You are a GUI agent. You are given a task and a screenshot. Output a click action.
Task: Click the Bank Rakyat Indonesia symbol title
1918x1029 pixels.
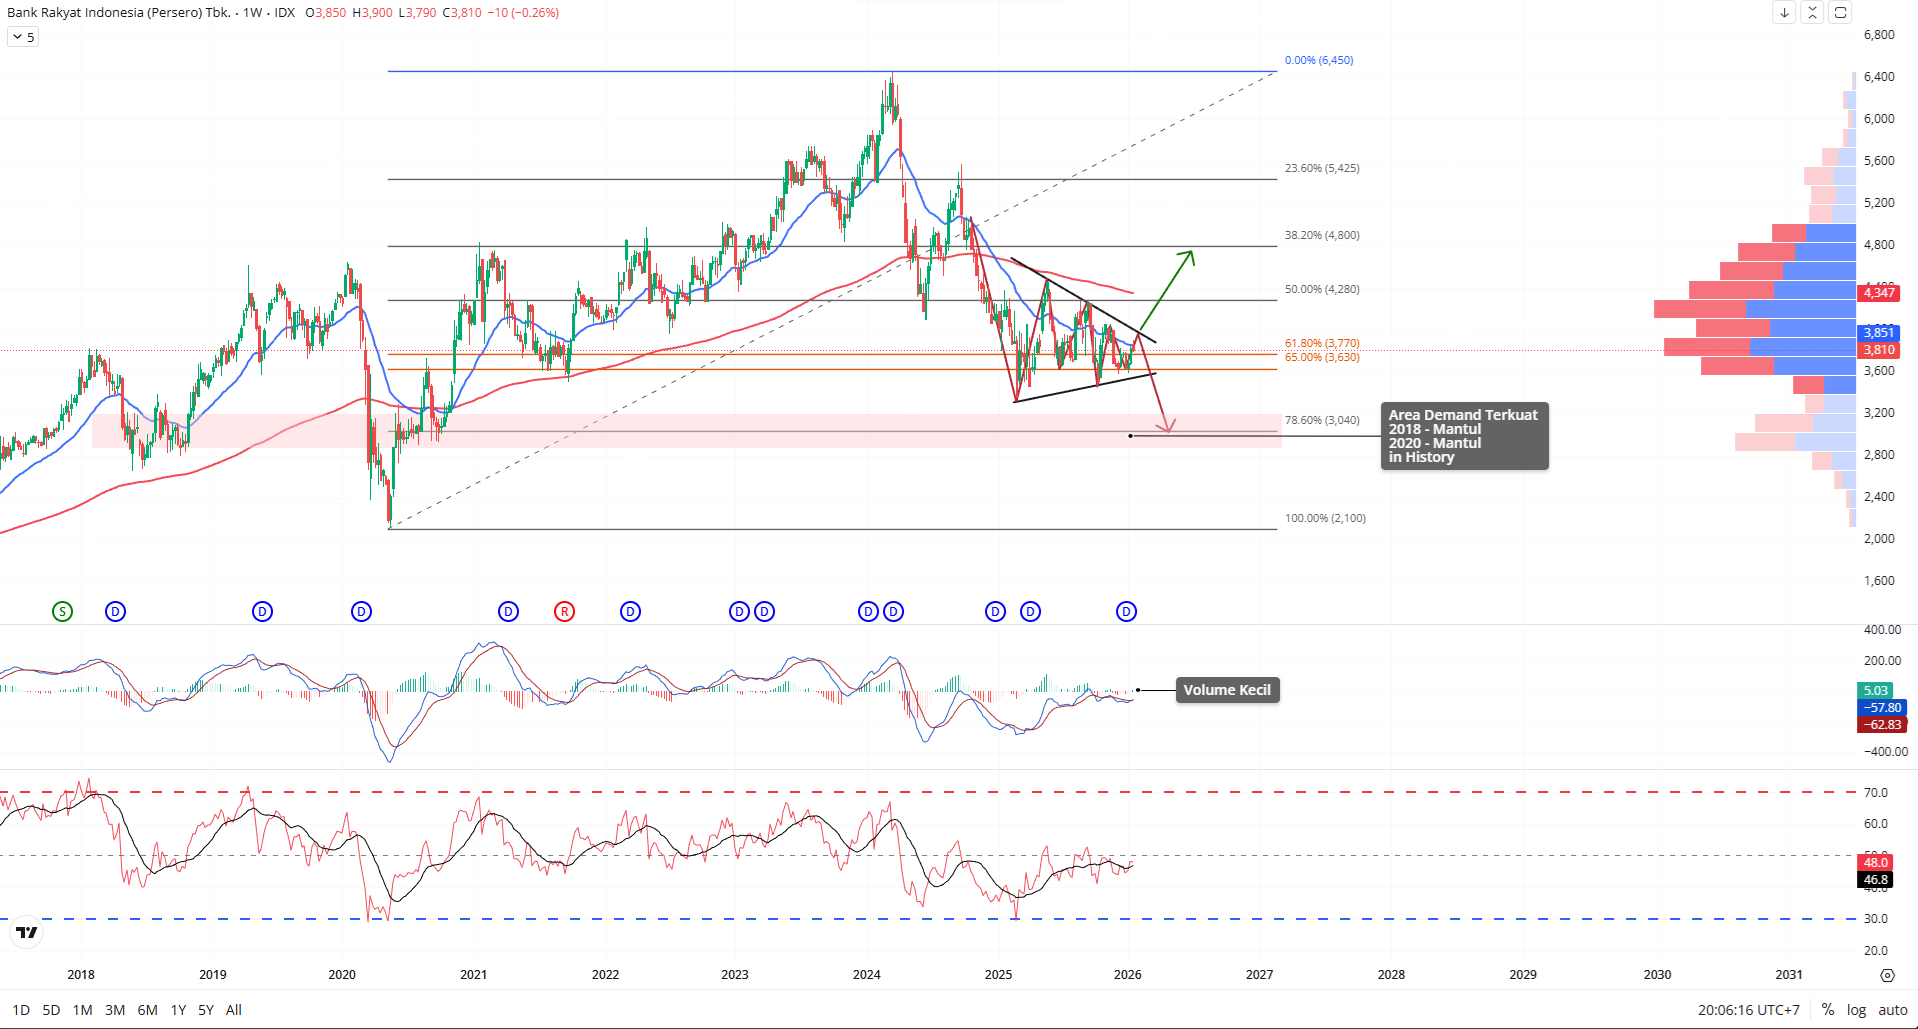[119, 13]
